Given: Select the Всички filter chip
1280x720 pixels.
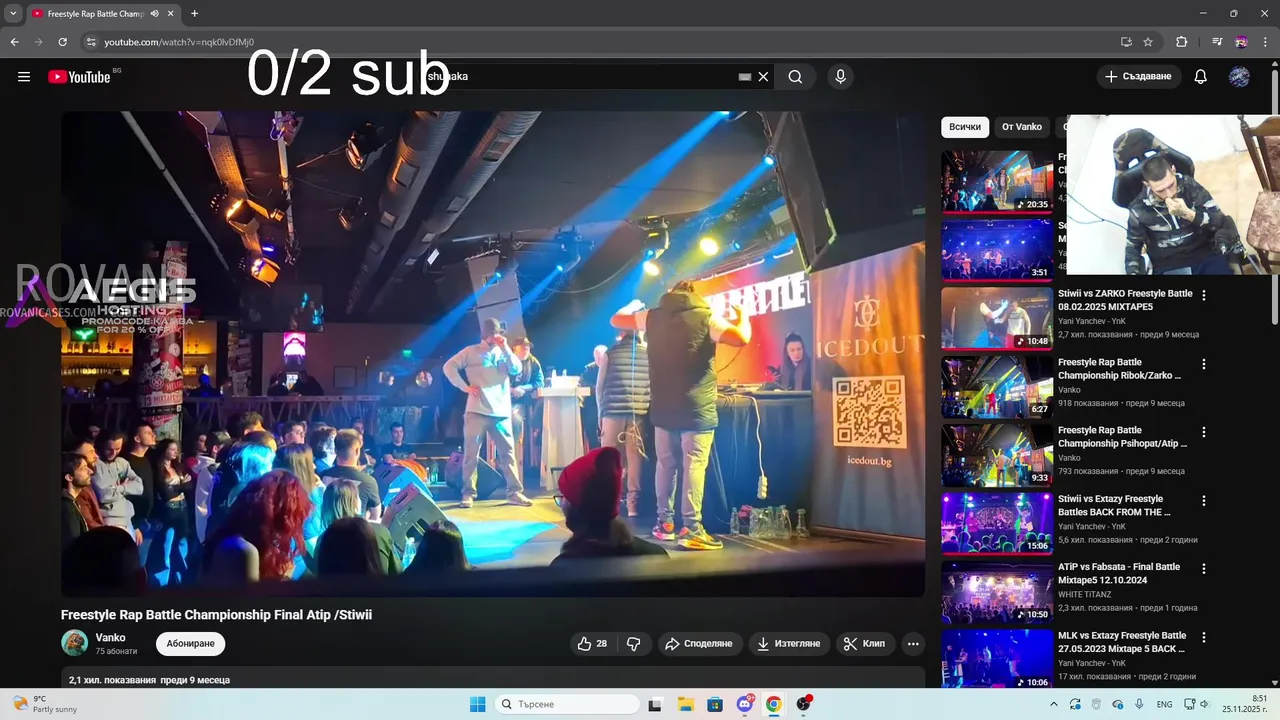Looking at the screenshot, I should tap(965, 127).
